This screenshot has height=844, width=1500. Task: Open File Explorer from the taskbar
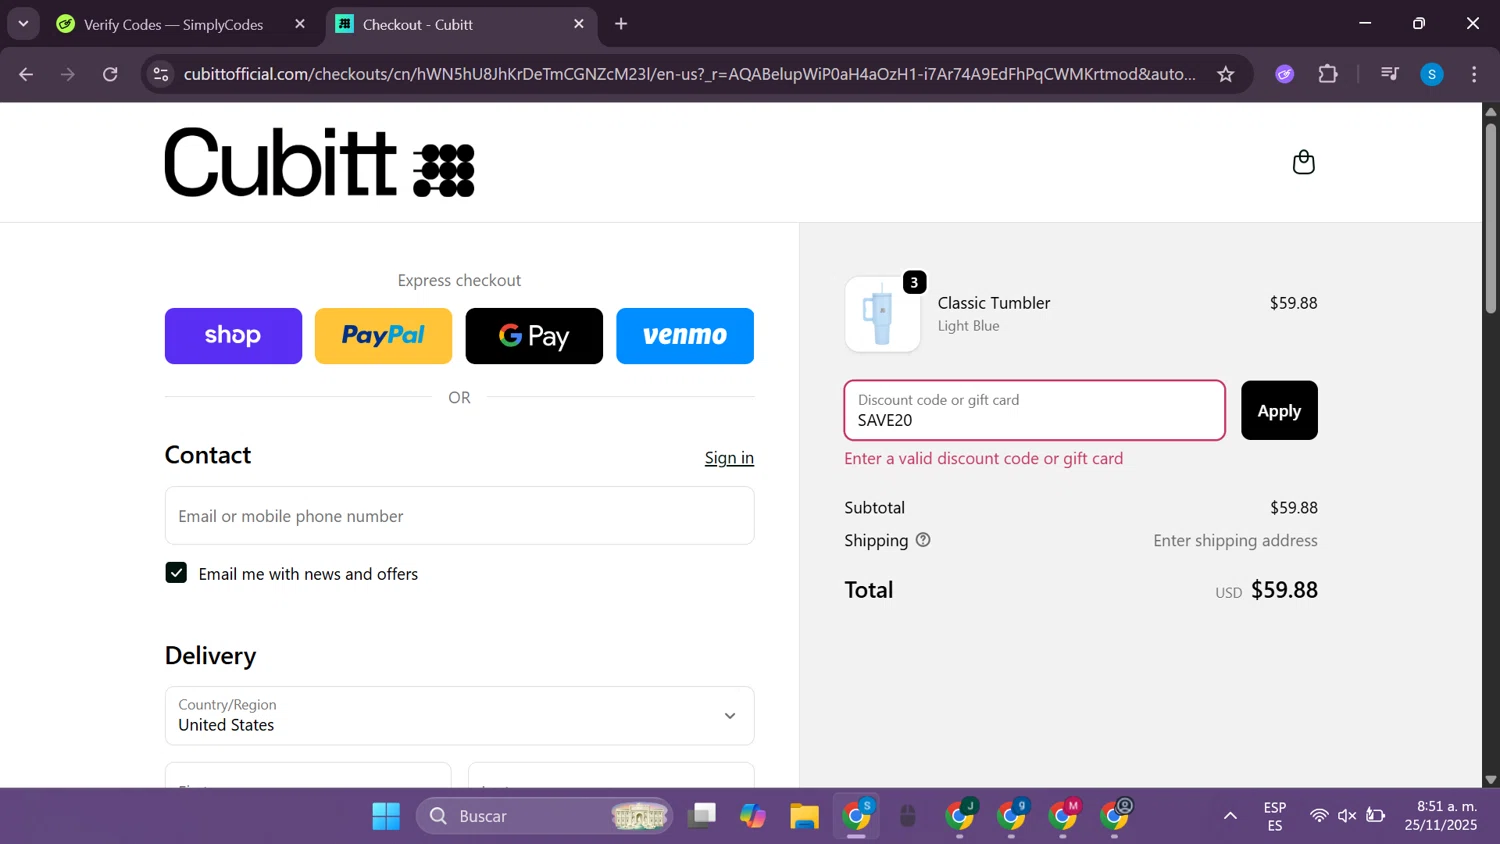pyautogui.click(x=804, y=816)
